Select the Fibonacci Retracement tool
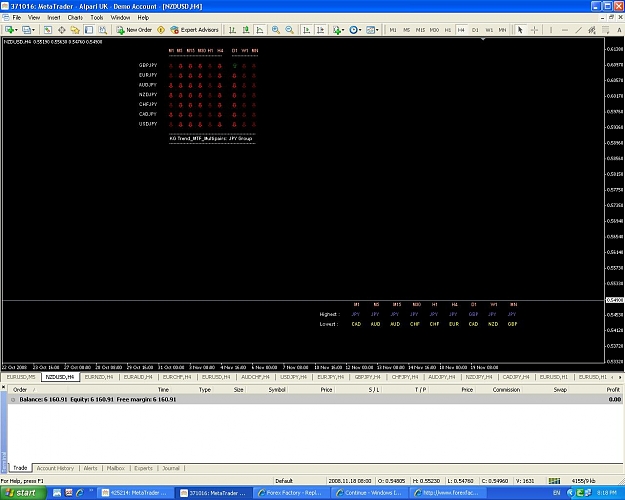The width and height of the screenshot is (625, 500). tap(605, 30)
